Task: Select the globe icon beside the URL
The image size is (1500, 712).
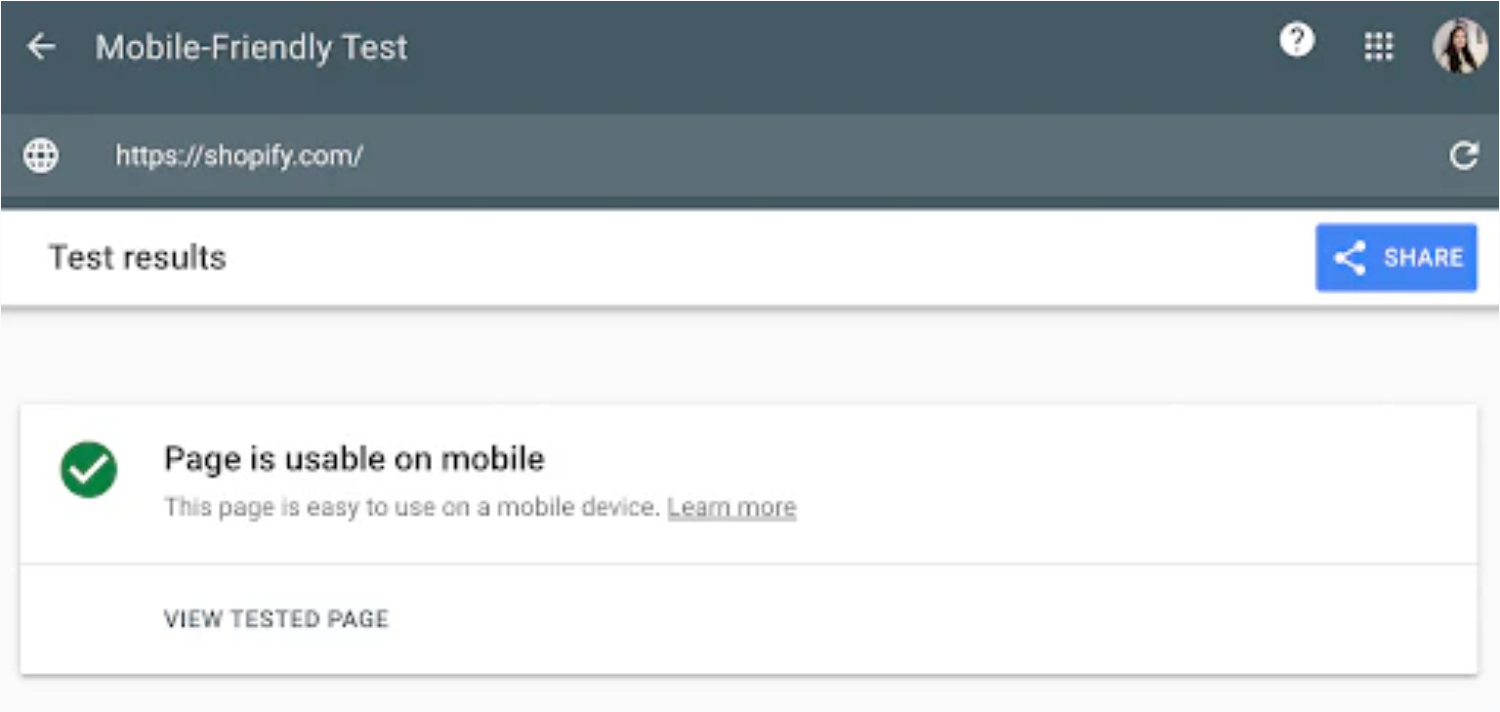Action: pyautogui.click(x=40, y=156)
